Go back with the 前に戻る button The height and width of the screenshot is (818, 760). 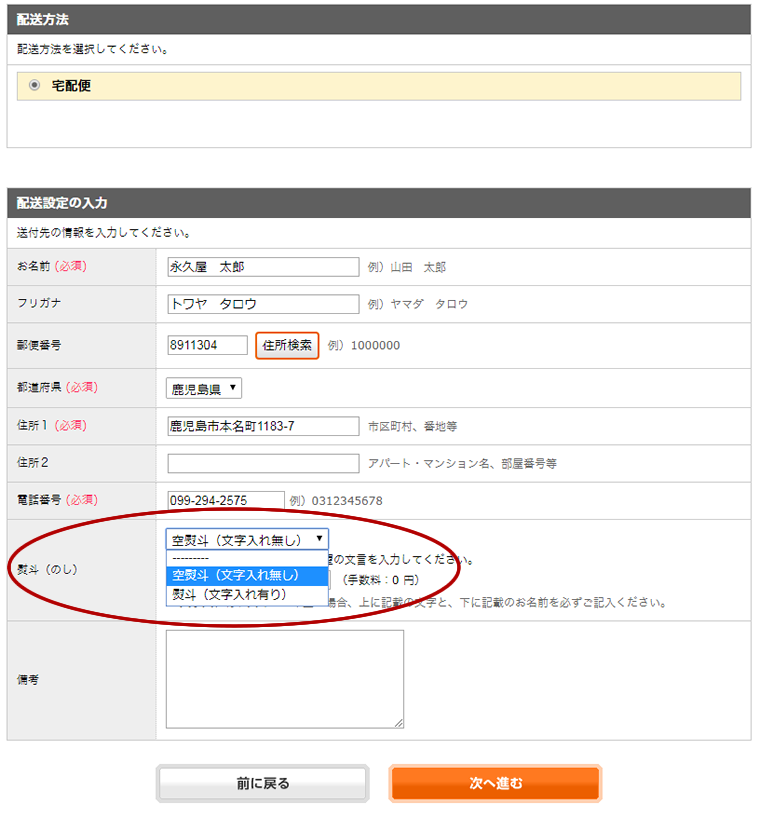263,784
